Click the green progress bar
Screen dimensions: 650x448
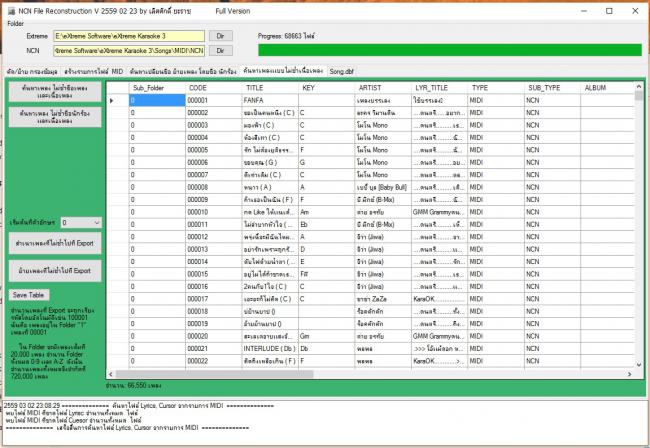450,50
